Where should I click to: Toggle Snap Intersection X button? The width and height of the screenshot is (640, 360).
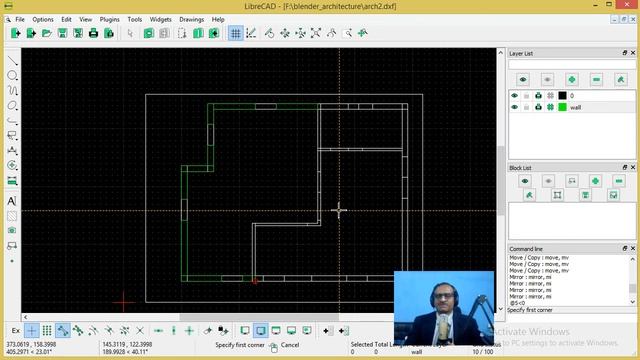click(x=140, y=331)
